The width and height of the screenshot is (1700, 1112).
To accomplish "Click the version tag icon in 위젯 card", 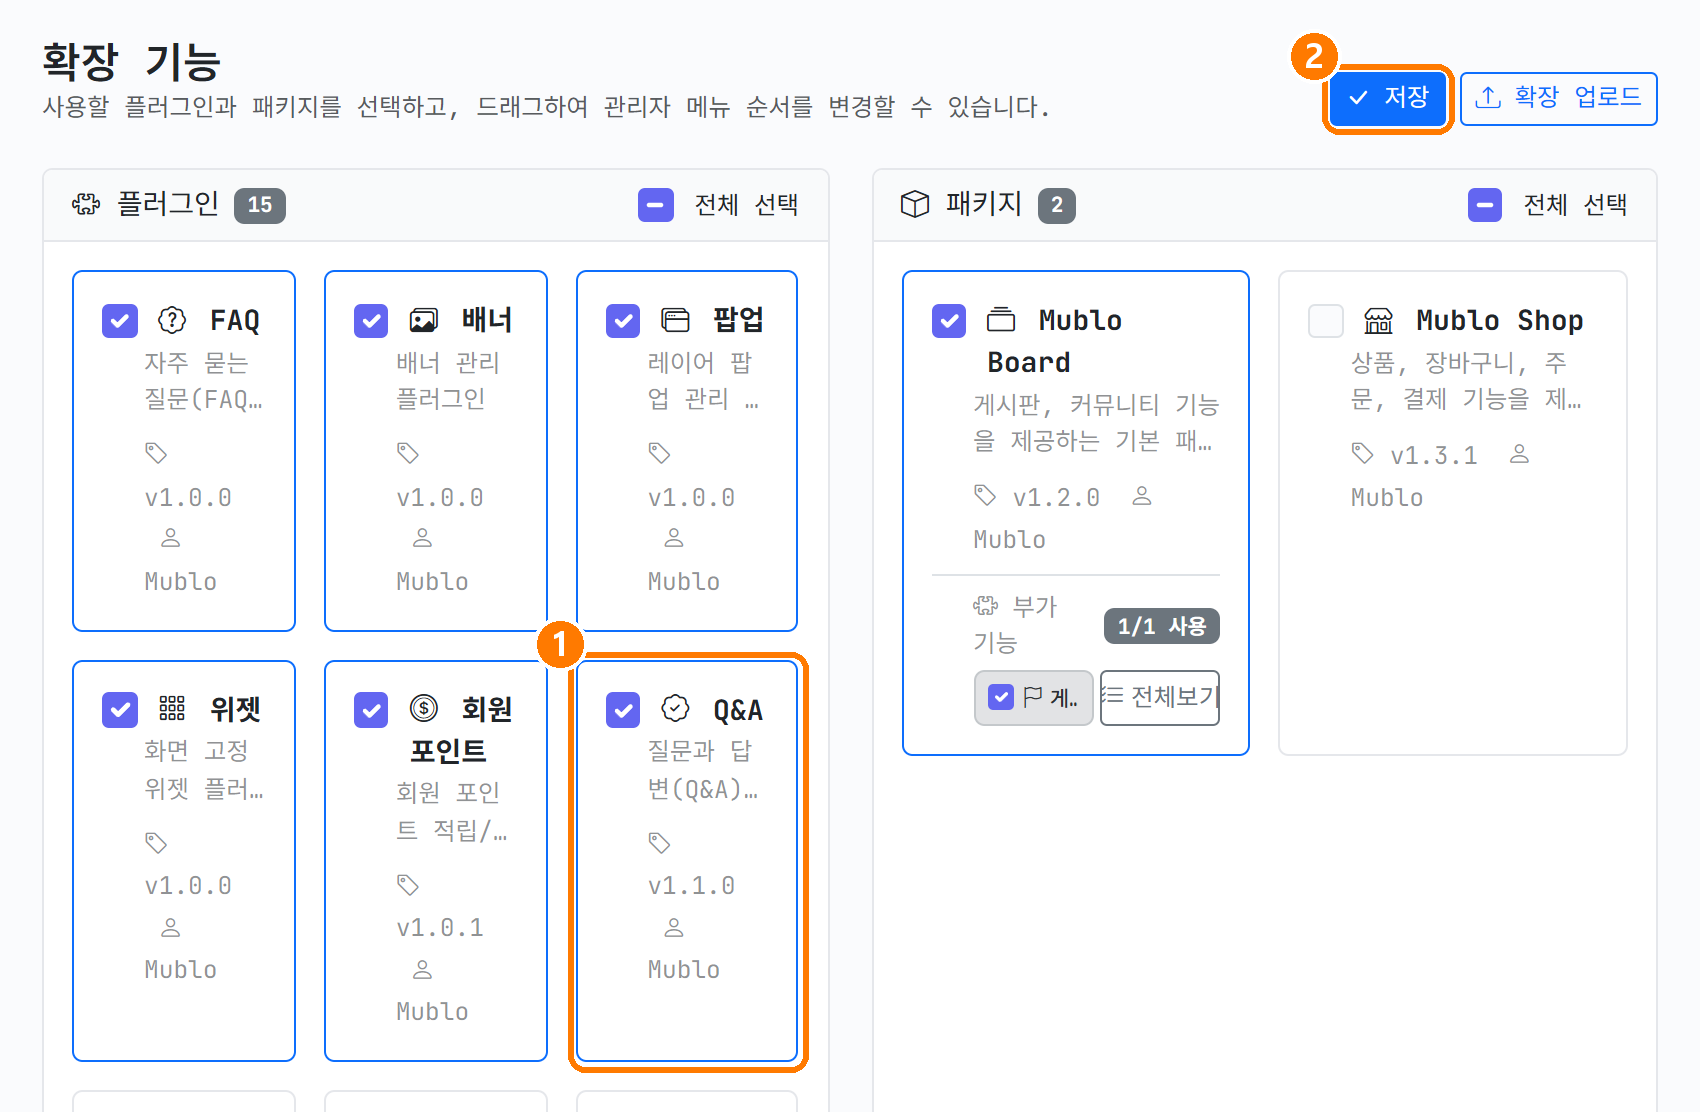I will point(156,843).
